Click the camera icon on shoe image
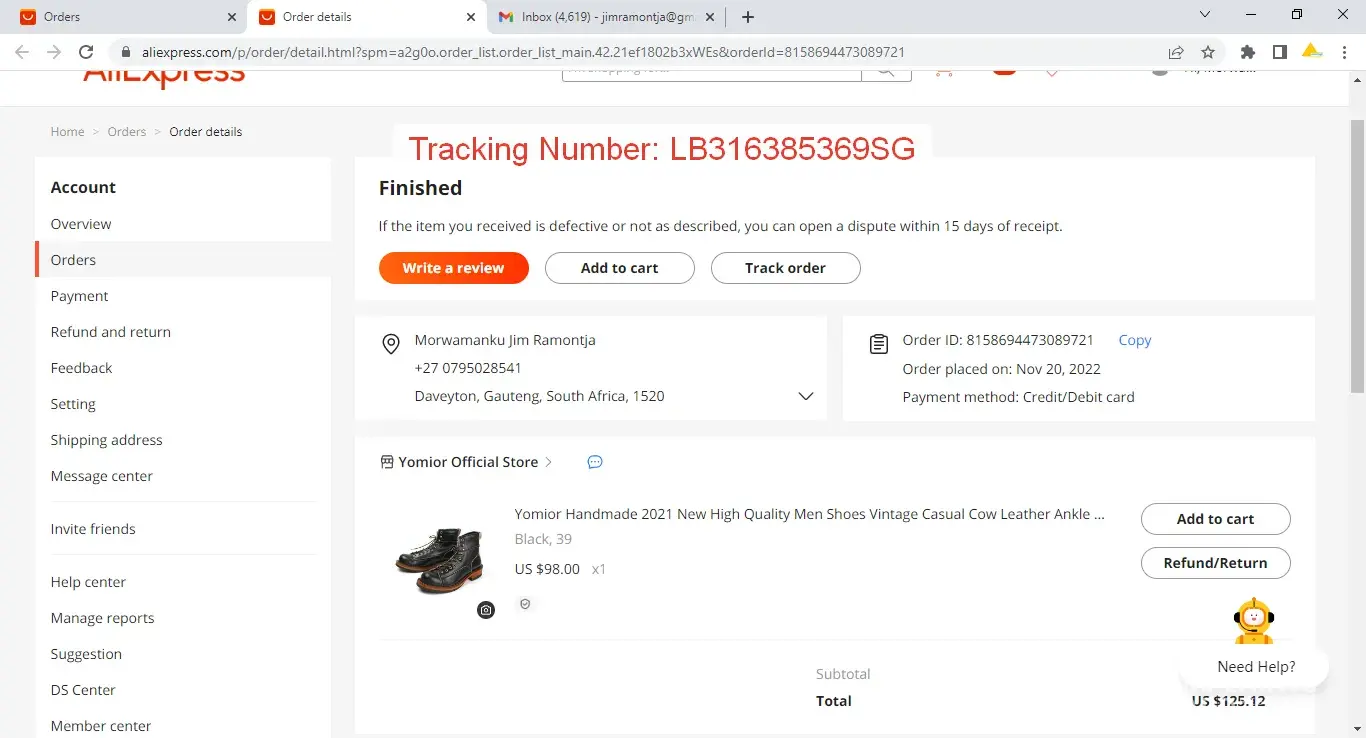This screenshot has width=1366, height=738. (486, 610)
